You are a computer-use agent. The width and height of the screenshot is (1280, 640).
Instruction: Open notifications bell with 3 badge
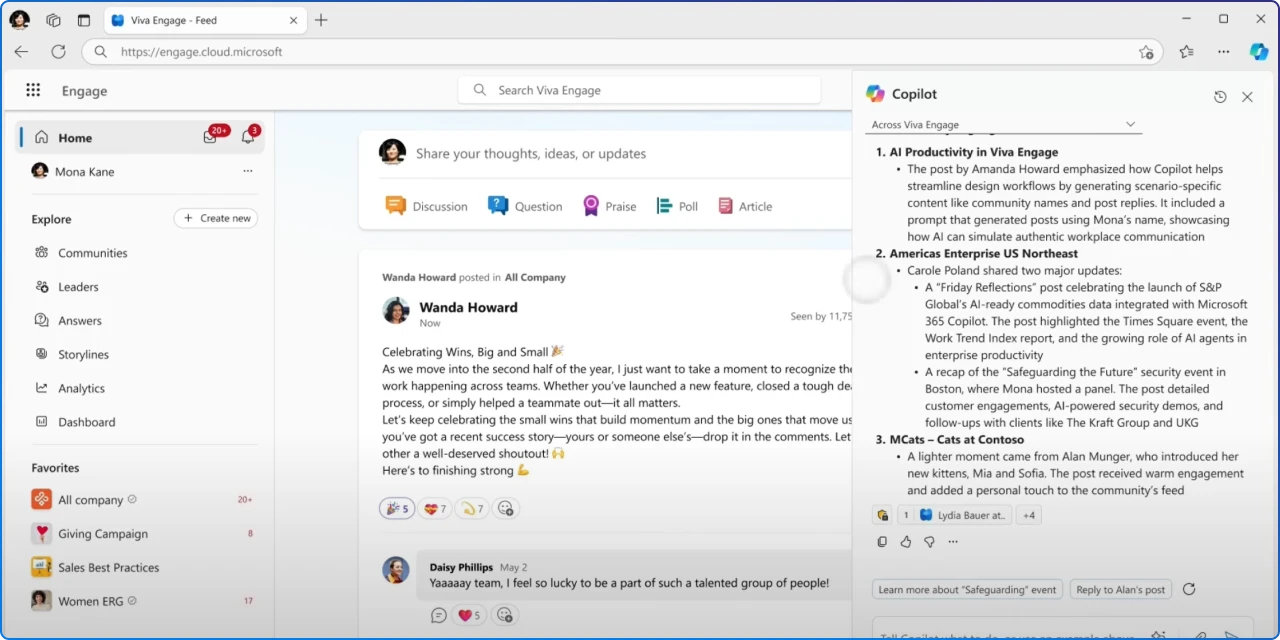coord(248,137)
